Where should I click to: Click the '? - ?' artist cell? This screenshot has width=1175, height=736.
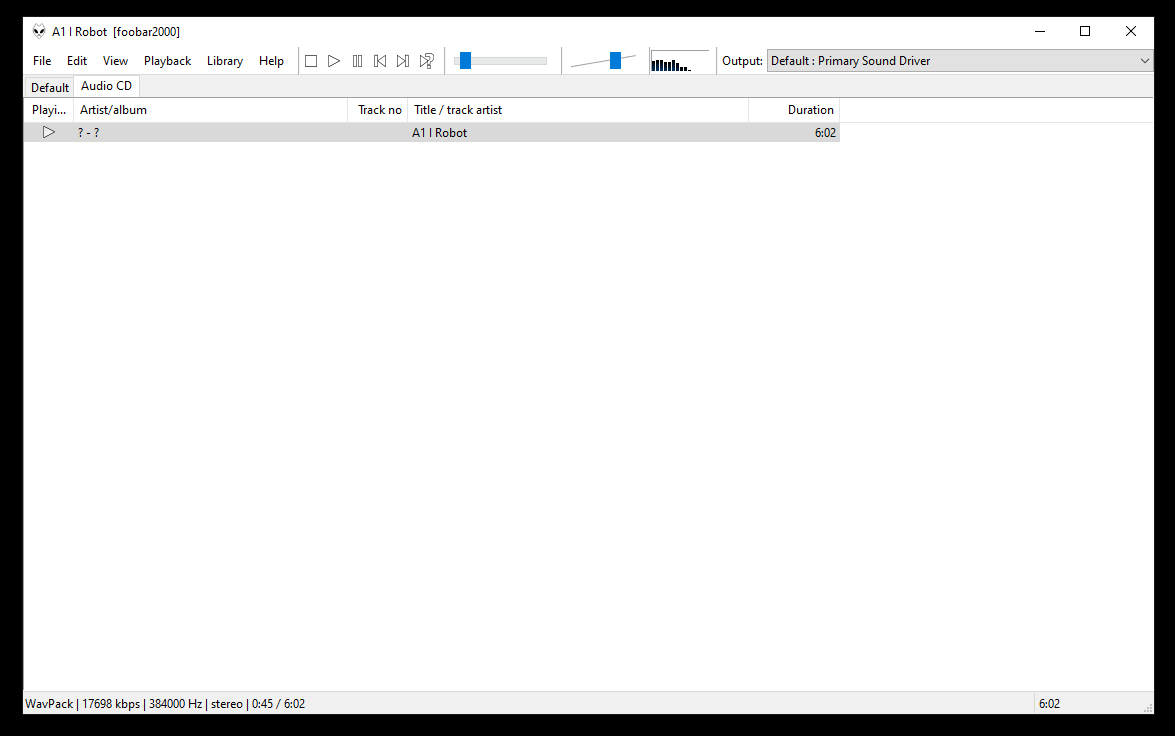pyautogui.click(x=88, y=133)
